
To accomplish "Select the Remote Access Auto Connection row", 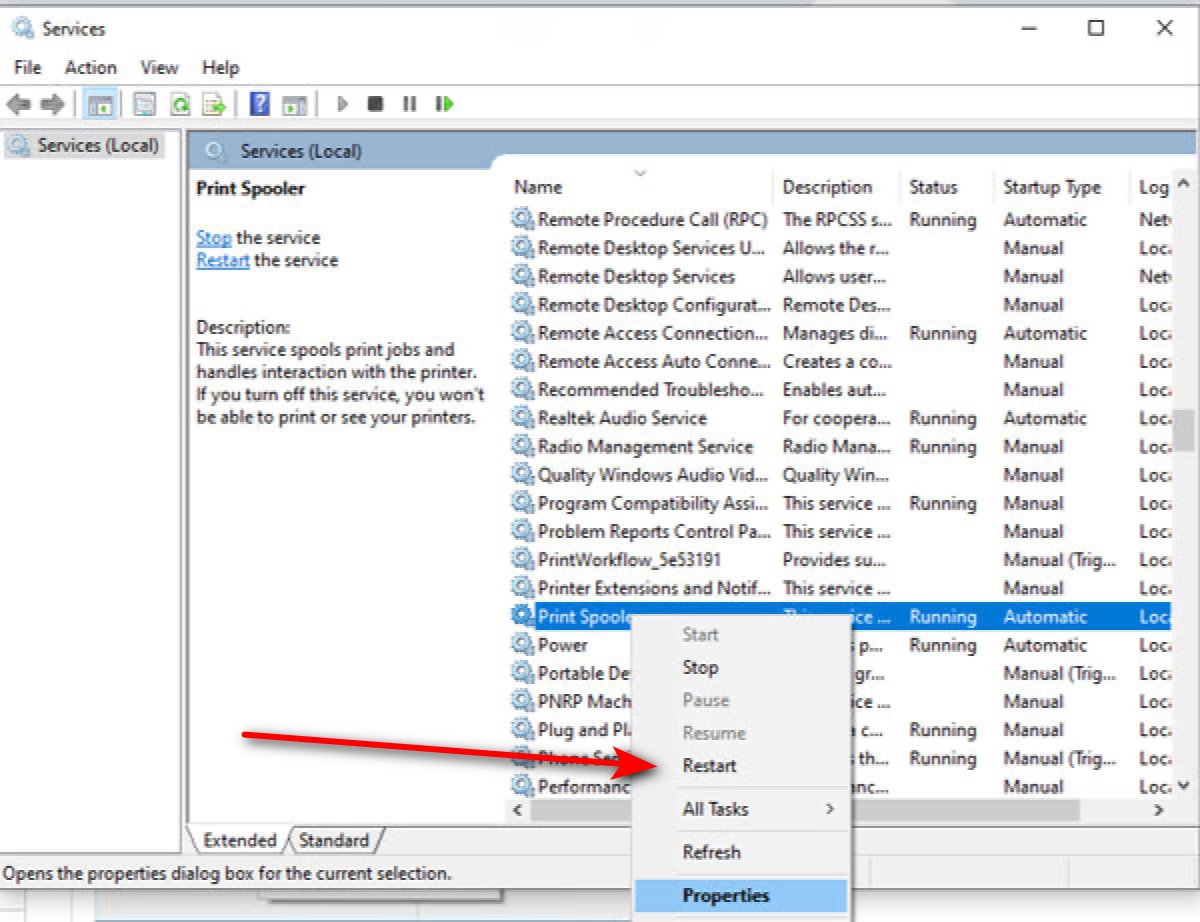I will (x=840, y=361).
